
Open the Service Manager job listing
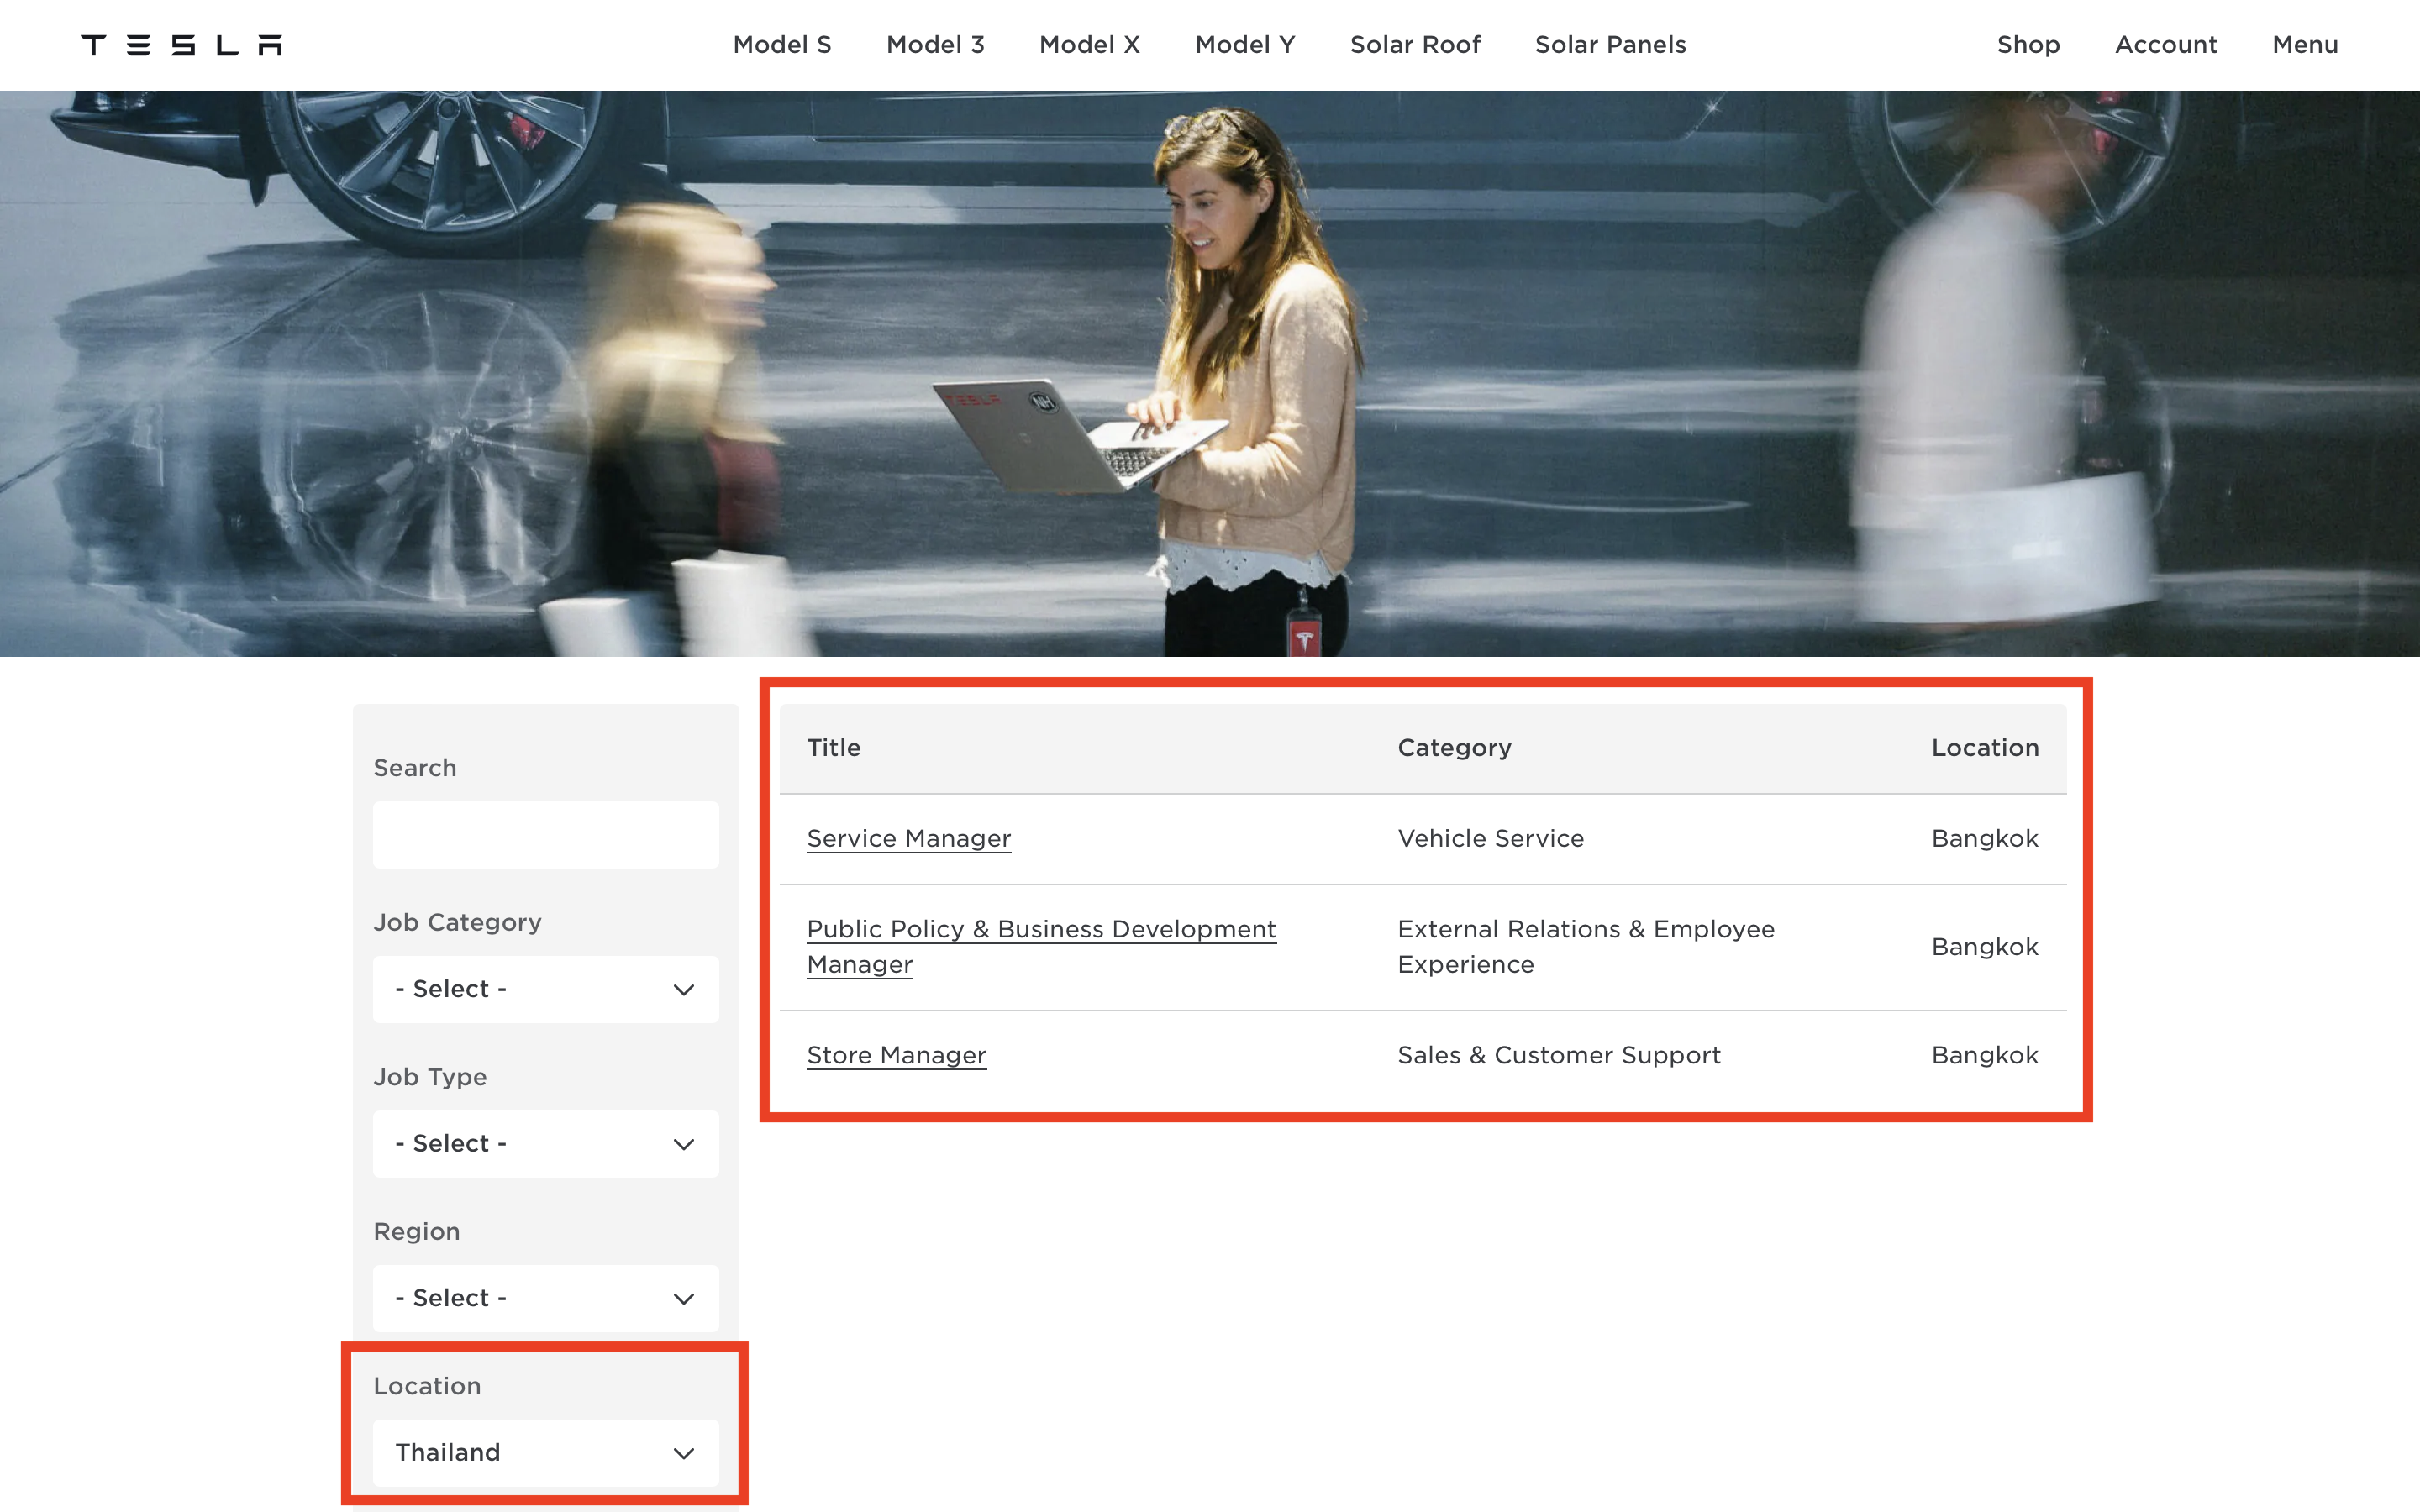[908, 838]
